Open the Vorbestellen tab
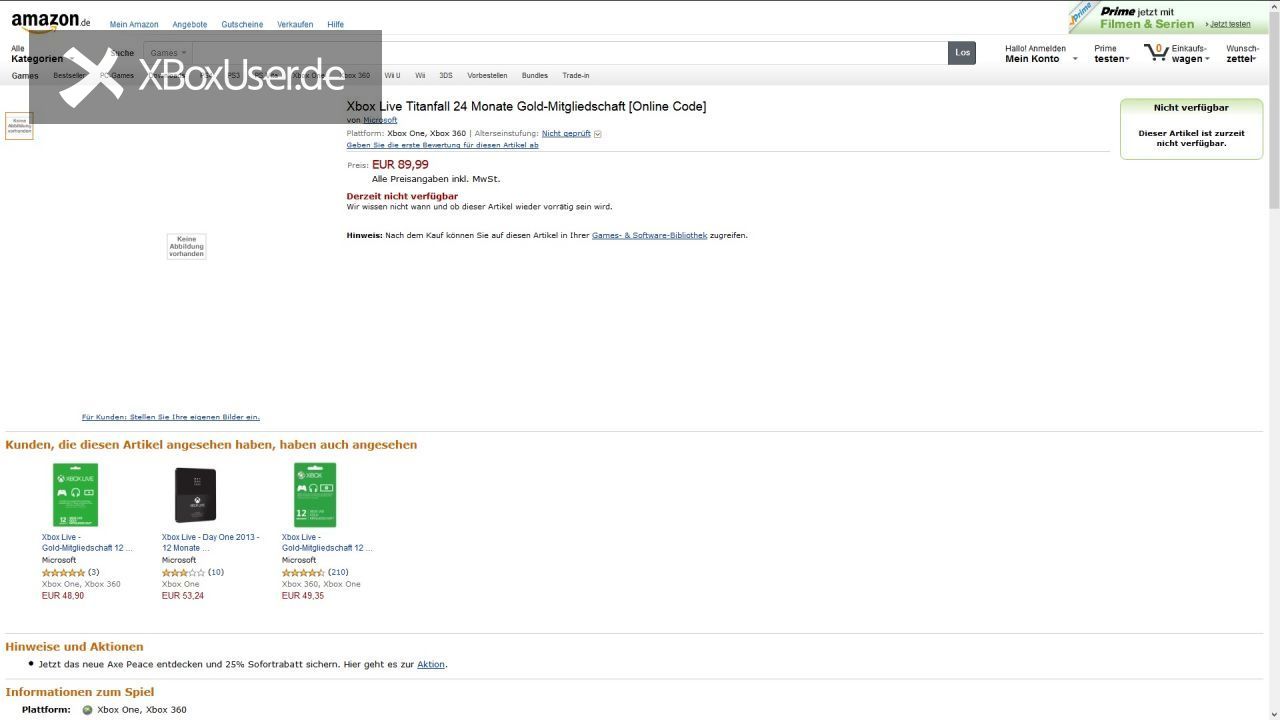Screen dimensions: 1280x720 [487, 76]
